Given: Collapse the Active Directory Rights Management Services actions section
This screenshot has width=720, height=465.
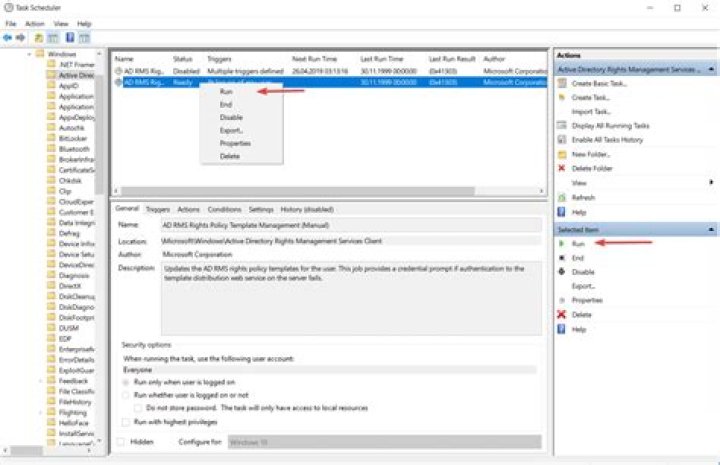Looking at the screenshot, I should click(x=711, y=69).
